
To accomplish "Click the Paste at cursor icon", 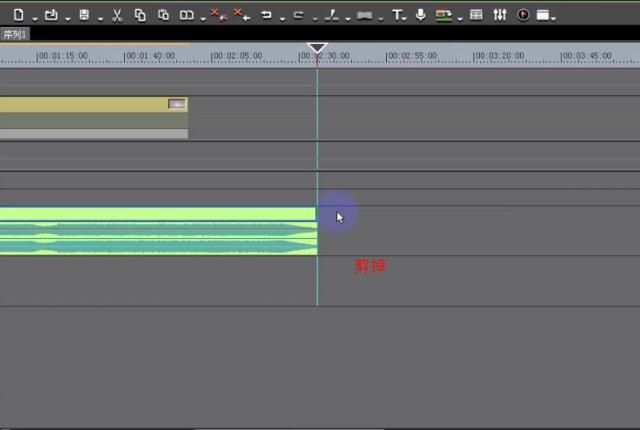I will [163, 15].
